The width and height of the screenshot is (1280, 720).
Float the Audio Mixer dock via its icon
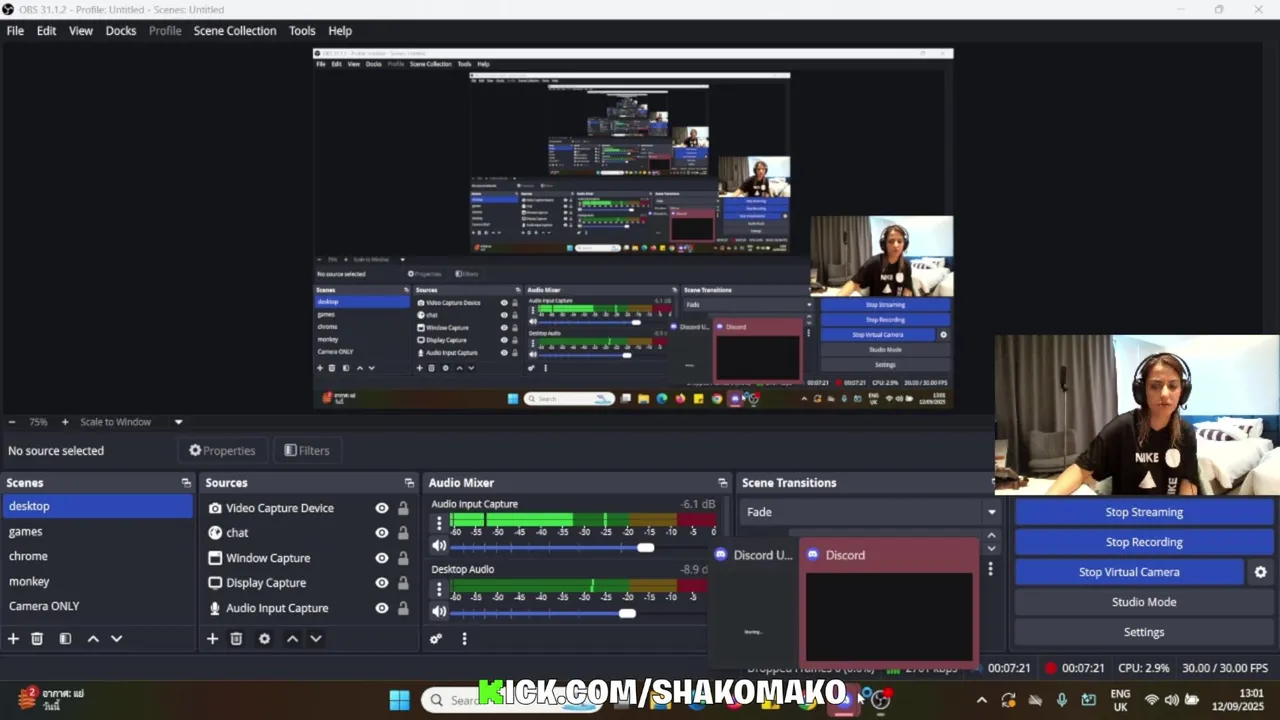pyautogui.click(x=722, y=483)
